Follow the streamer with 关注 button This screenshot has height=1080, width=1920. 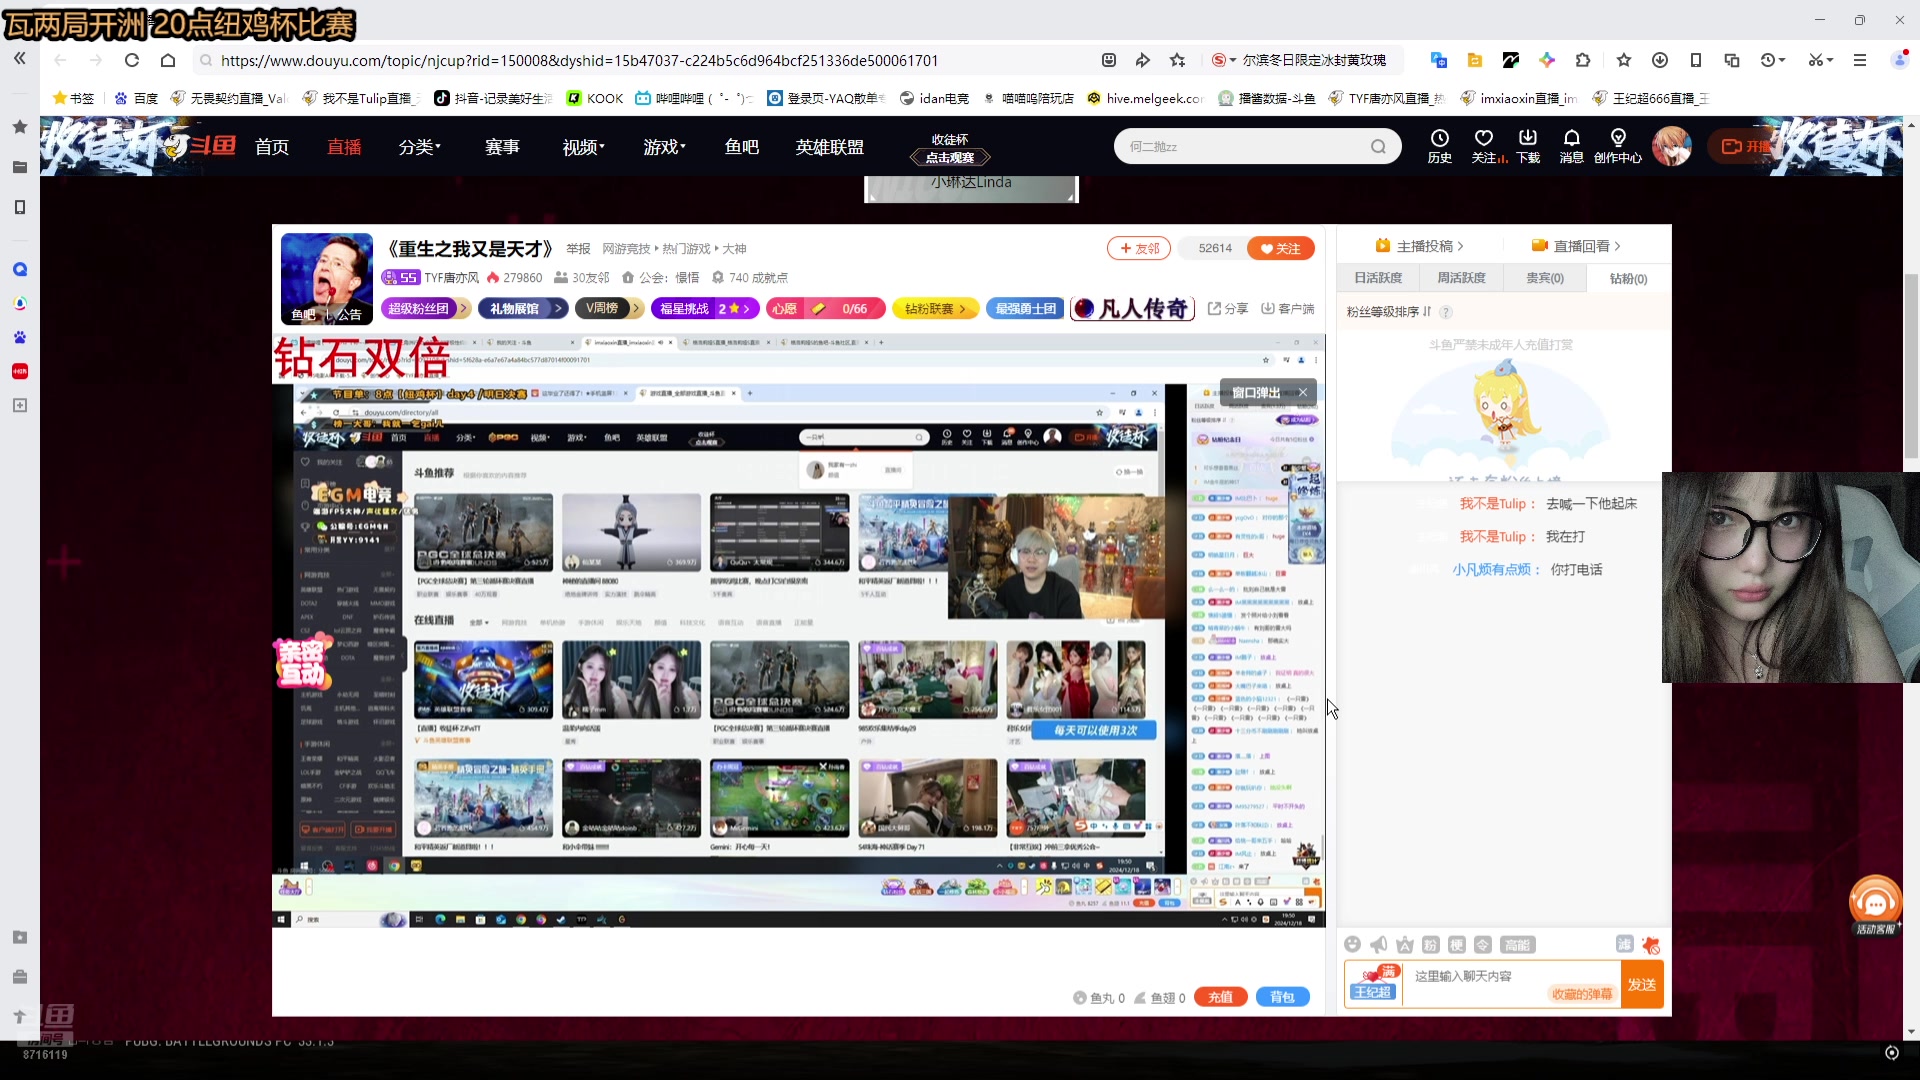pyautogui.click(x=1281, y=248)
